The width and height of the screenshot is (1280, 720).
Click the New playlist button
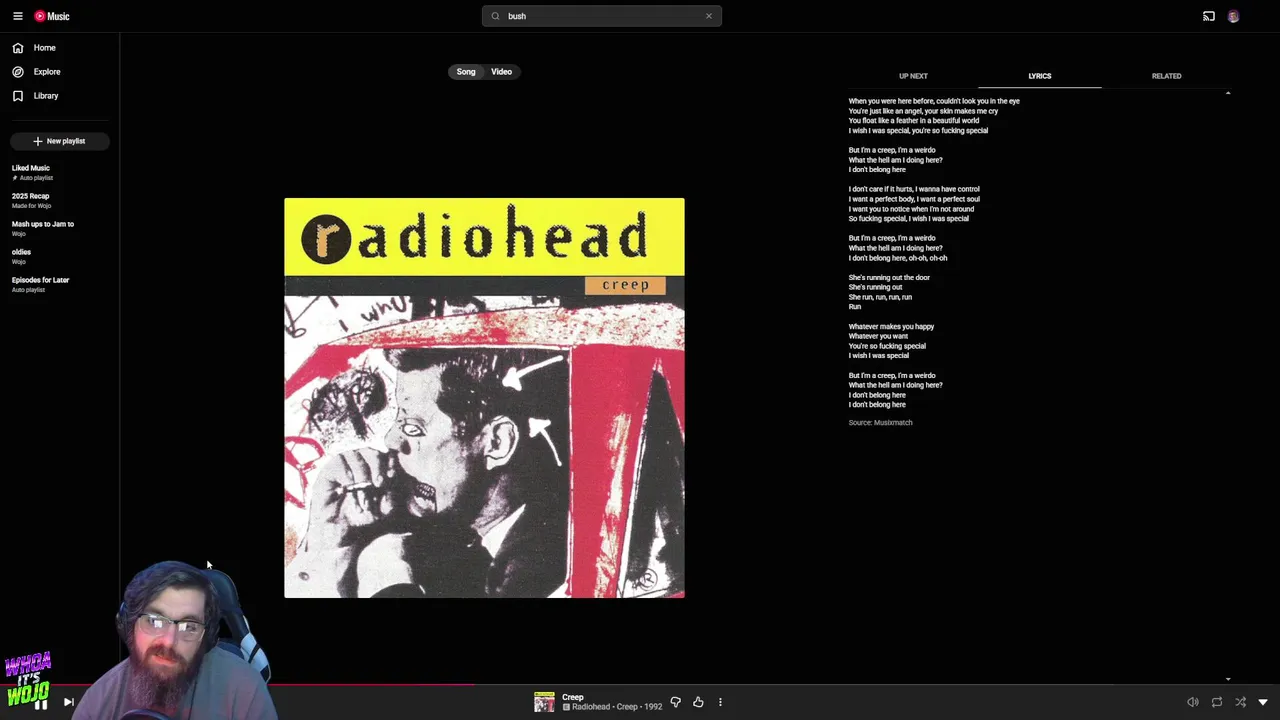60,141
